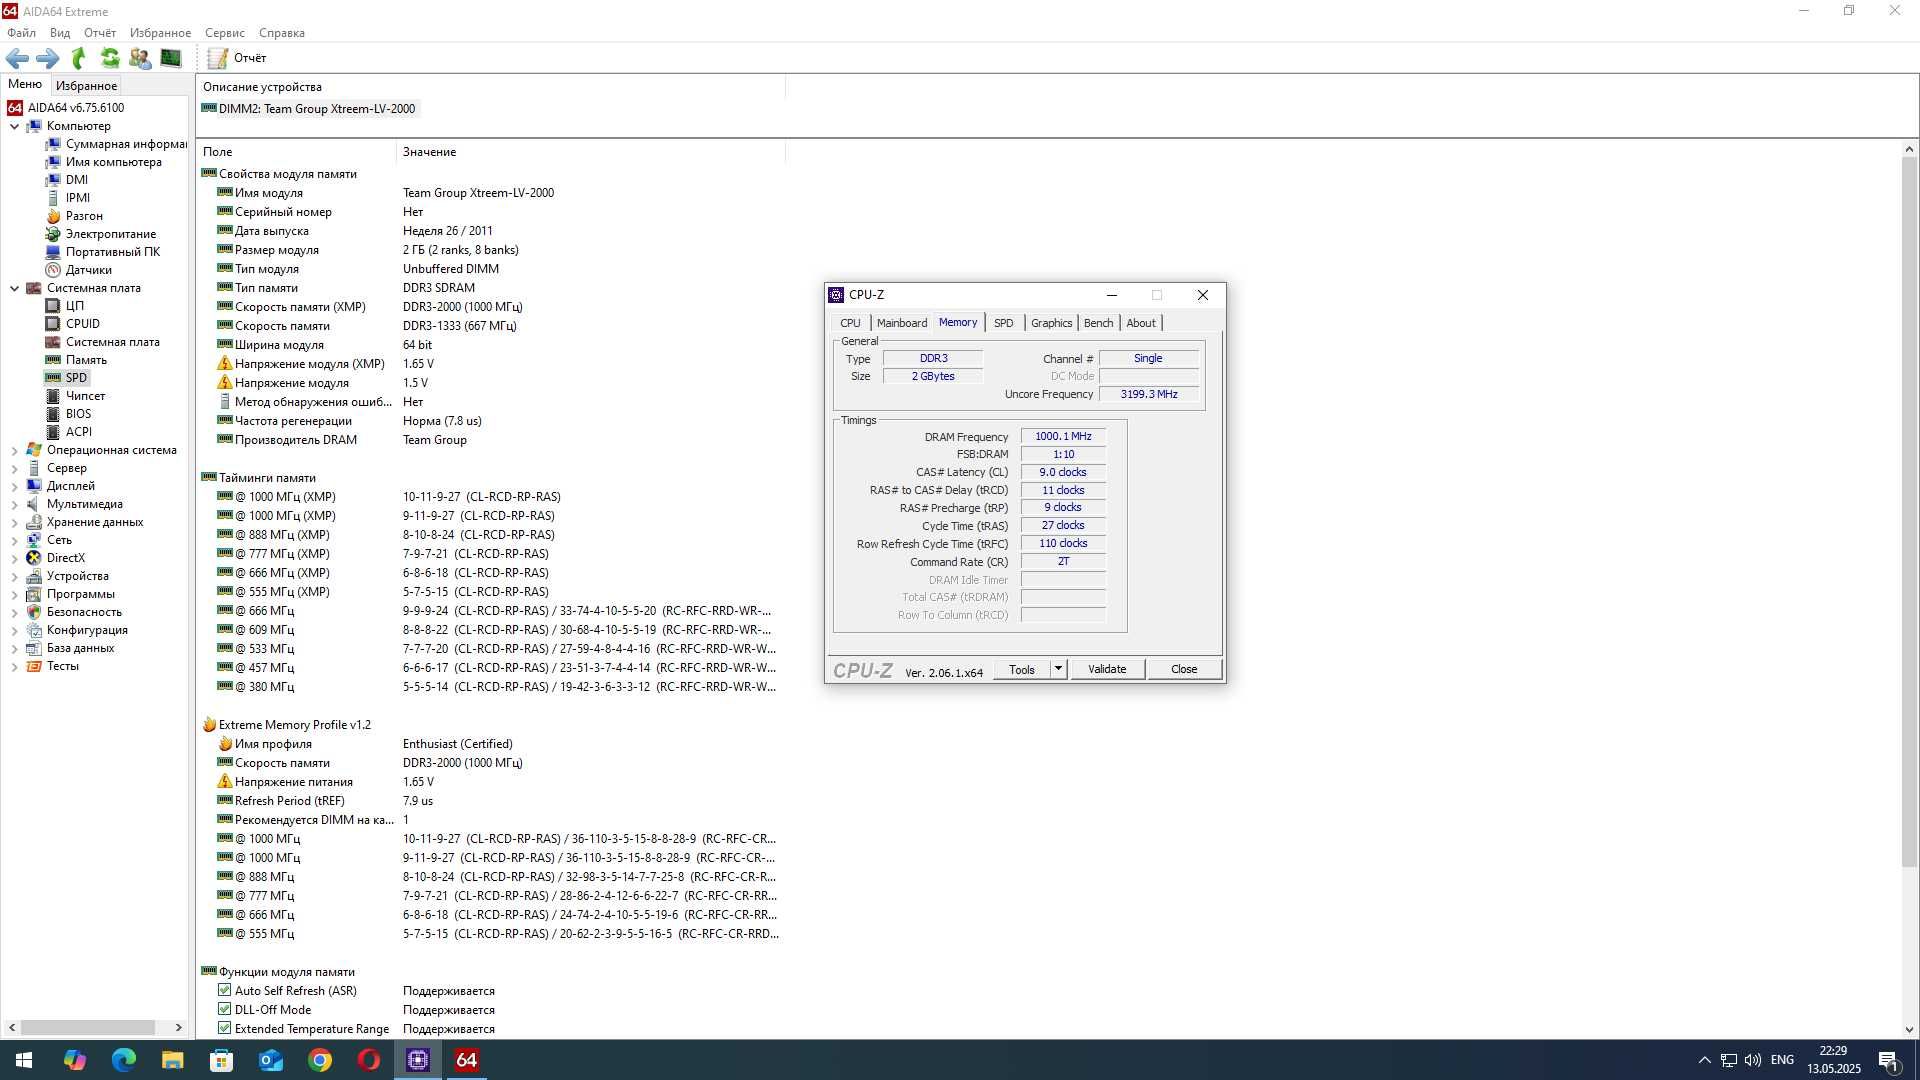
Task: Collapse the Компьютер tree node
Action: pyautogui.click(x=14, y=126)
